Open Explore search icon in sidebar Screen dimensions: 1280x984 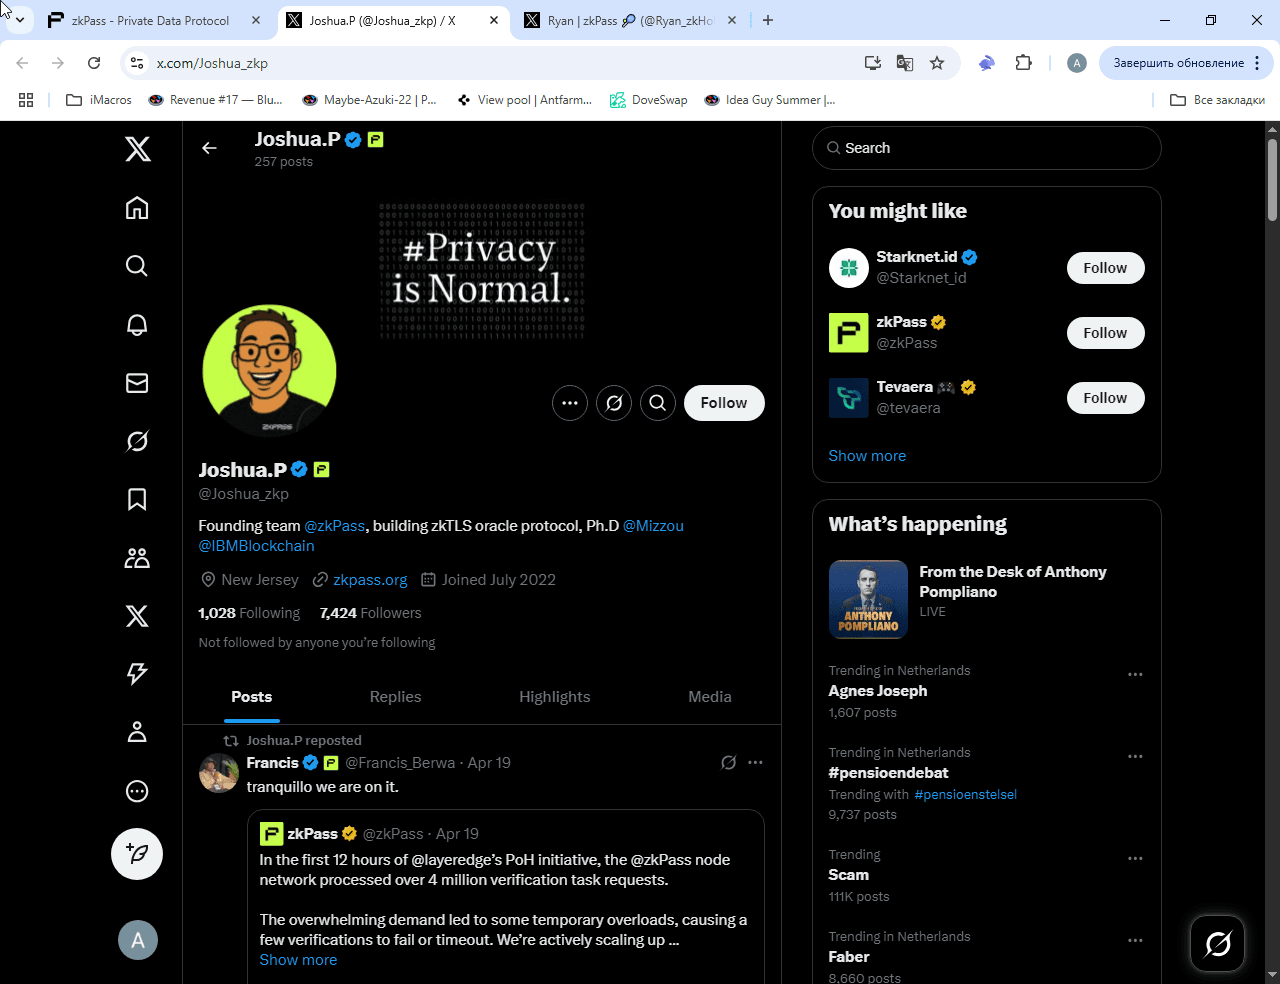(137, 265)
